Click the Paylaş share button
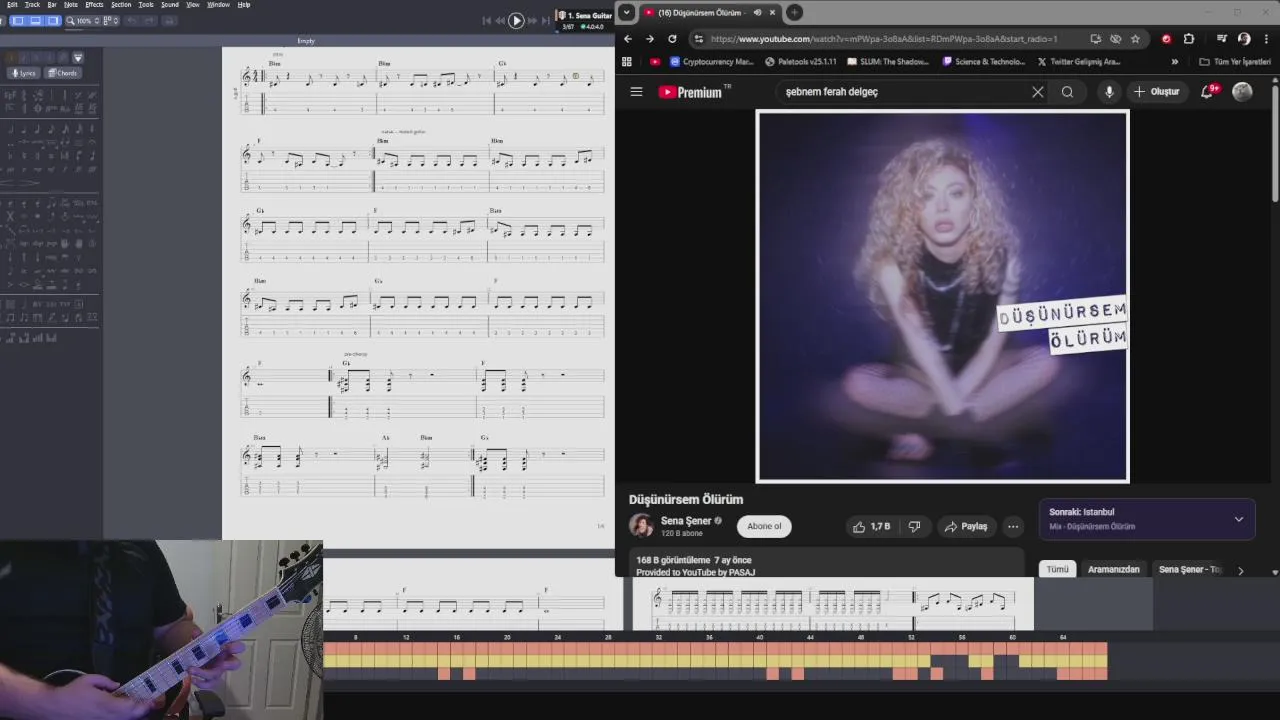The width and height of the screenshot is (1280, 720). (x=966, y=527)
